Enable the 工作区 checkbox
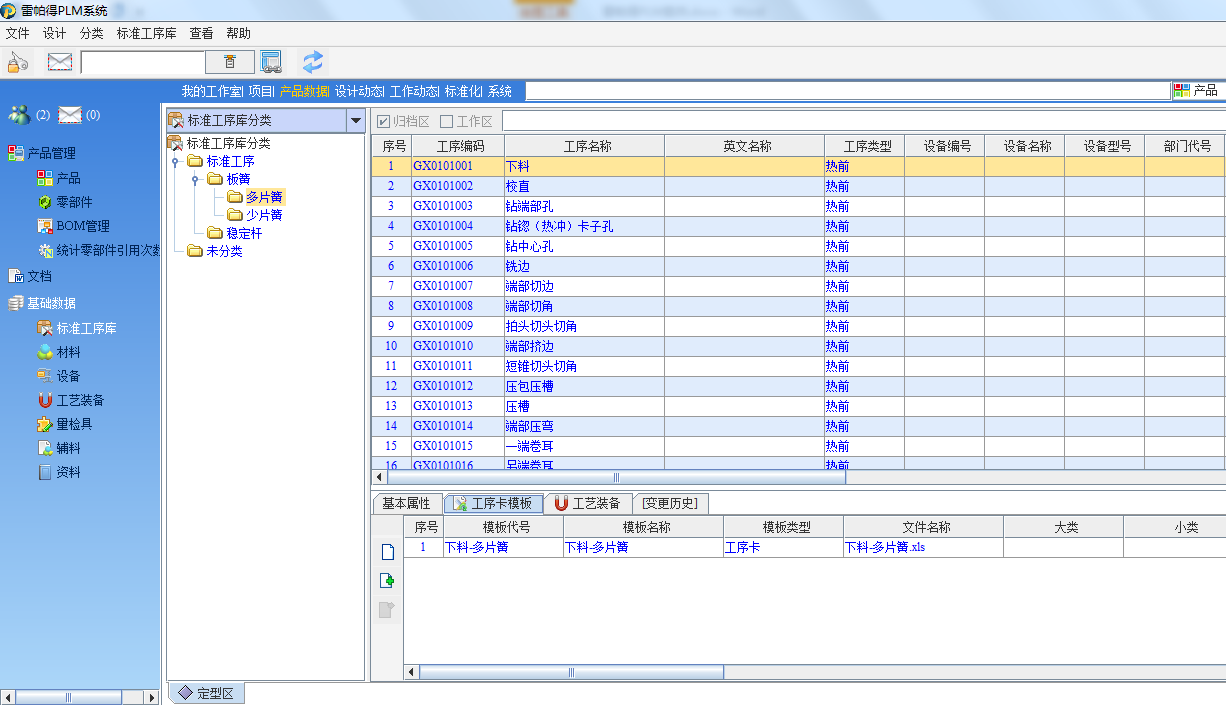 tap(447, 122)
